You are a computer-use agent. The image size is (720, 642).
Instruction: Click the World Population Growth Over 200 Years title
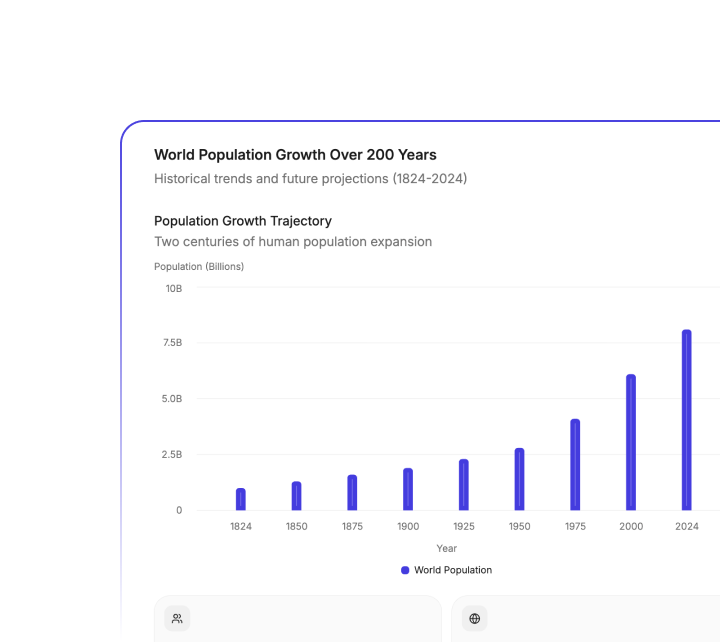295,155
